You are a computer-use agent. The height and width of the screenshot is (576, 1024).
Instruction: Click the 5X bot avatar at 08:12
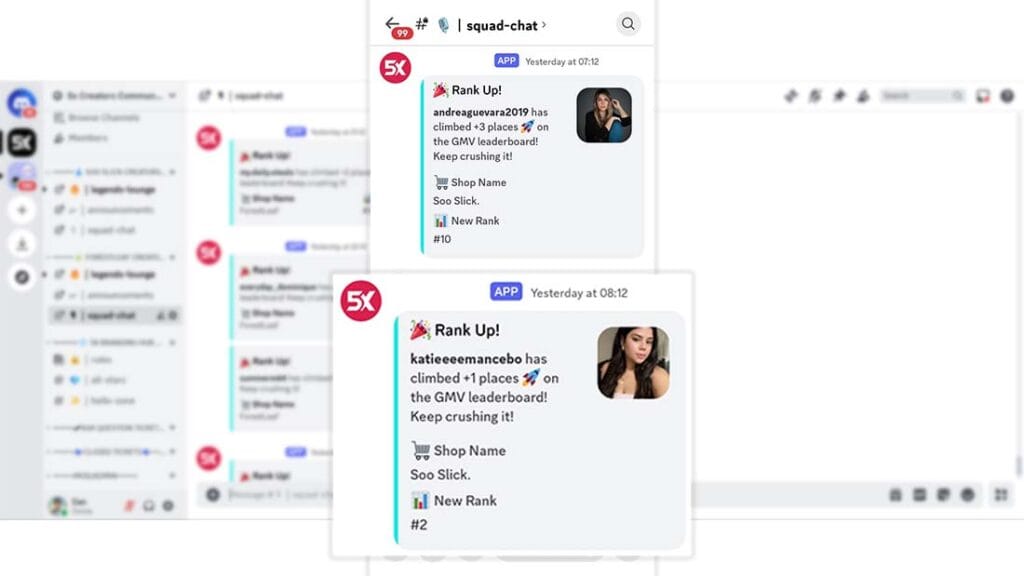360,301
